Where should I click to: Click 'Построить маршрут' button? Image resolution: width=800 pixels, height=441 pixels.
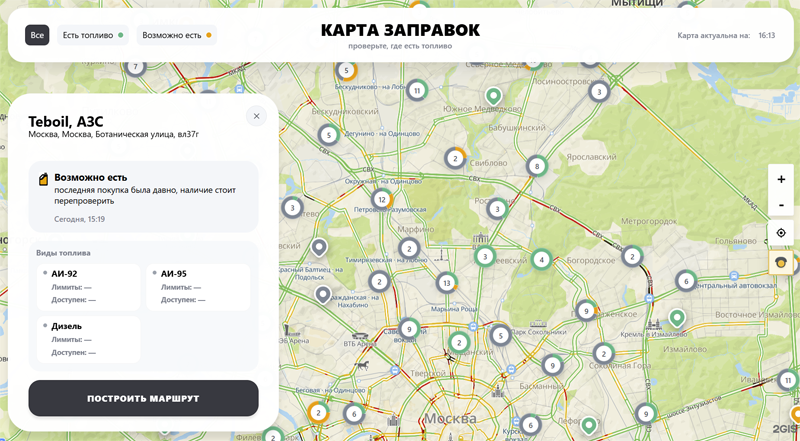(143, 398)
